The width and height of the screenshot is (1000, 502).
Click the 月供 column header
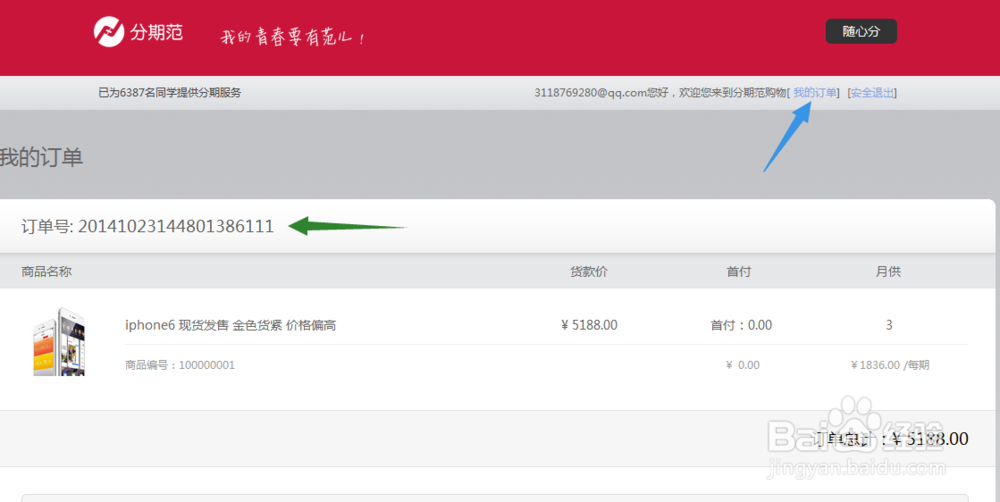(x=888, y=272)
